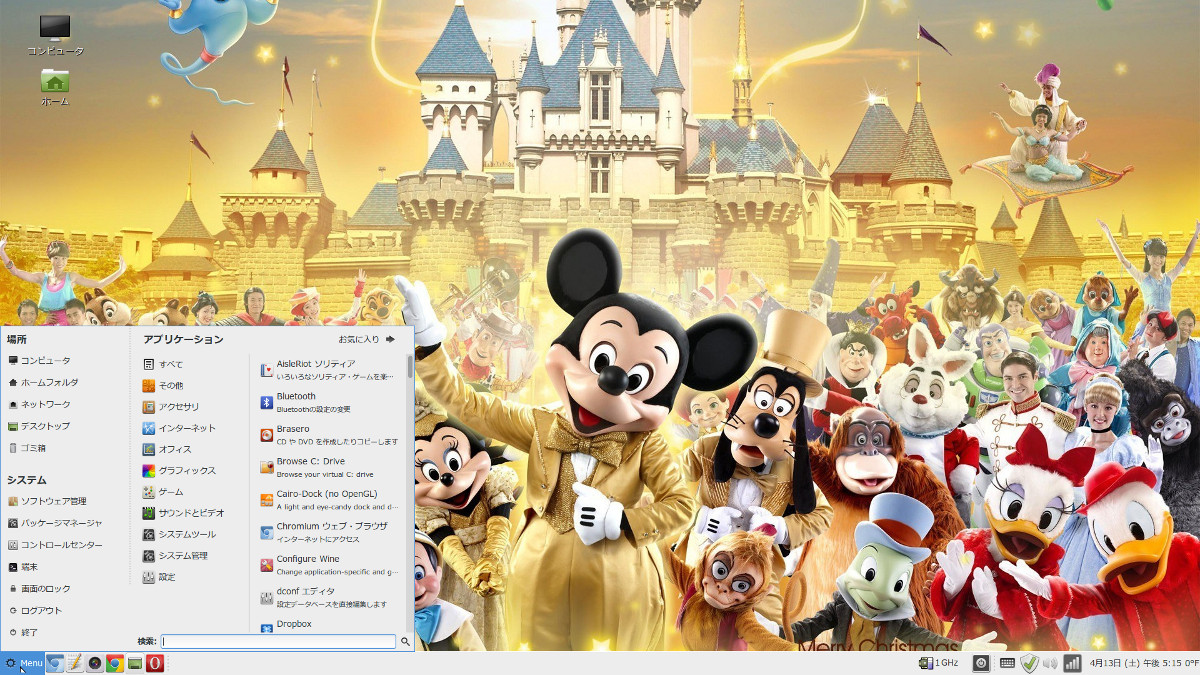Launch ソフトウェア管理 from the system list
Screen dimensions: 1200x675
click(48, 501)
